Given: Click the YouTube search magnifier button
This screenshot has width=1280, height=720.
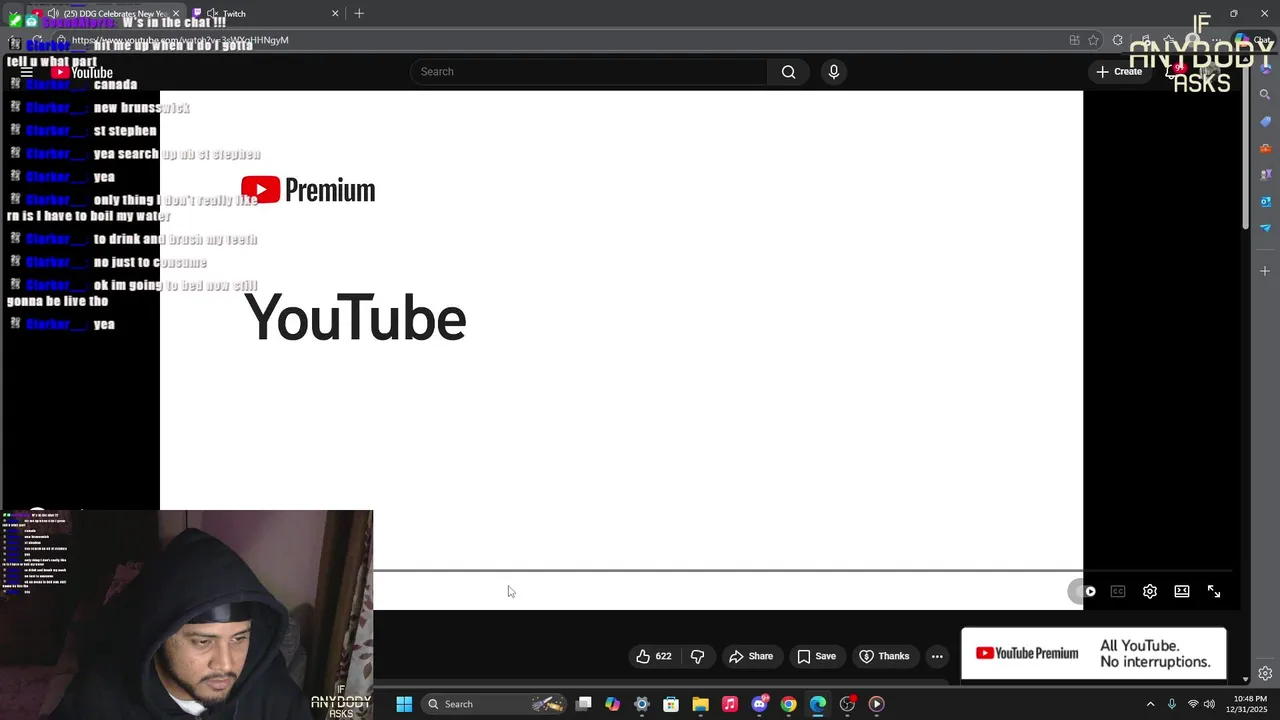Looking at the screenshot, I should (x=788, y=72).
